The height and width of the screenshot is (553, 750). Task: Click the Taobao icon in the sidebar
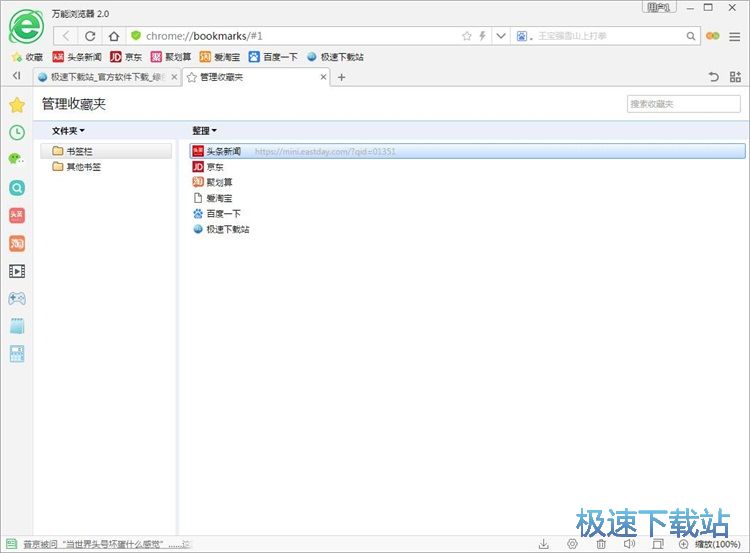click(16, 243)
